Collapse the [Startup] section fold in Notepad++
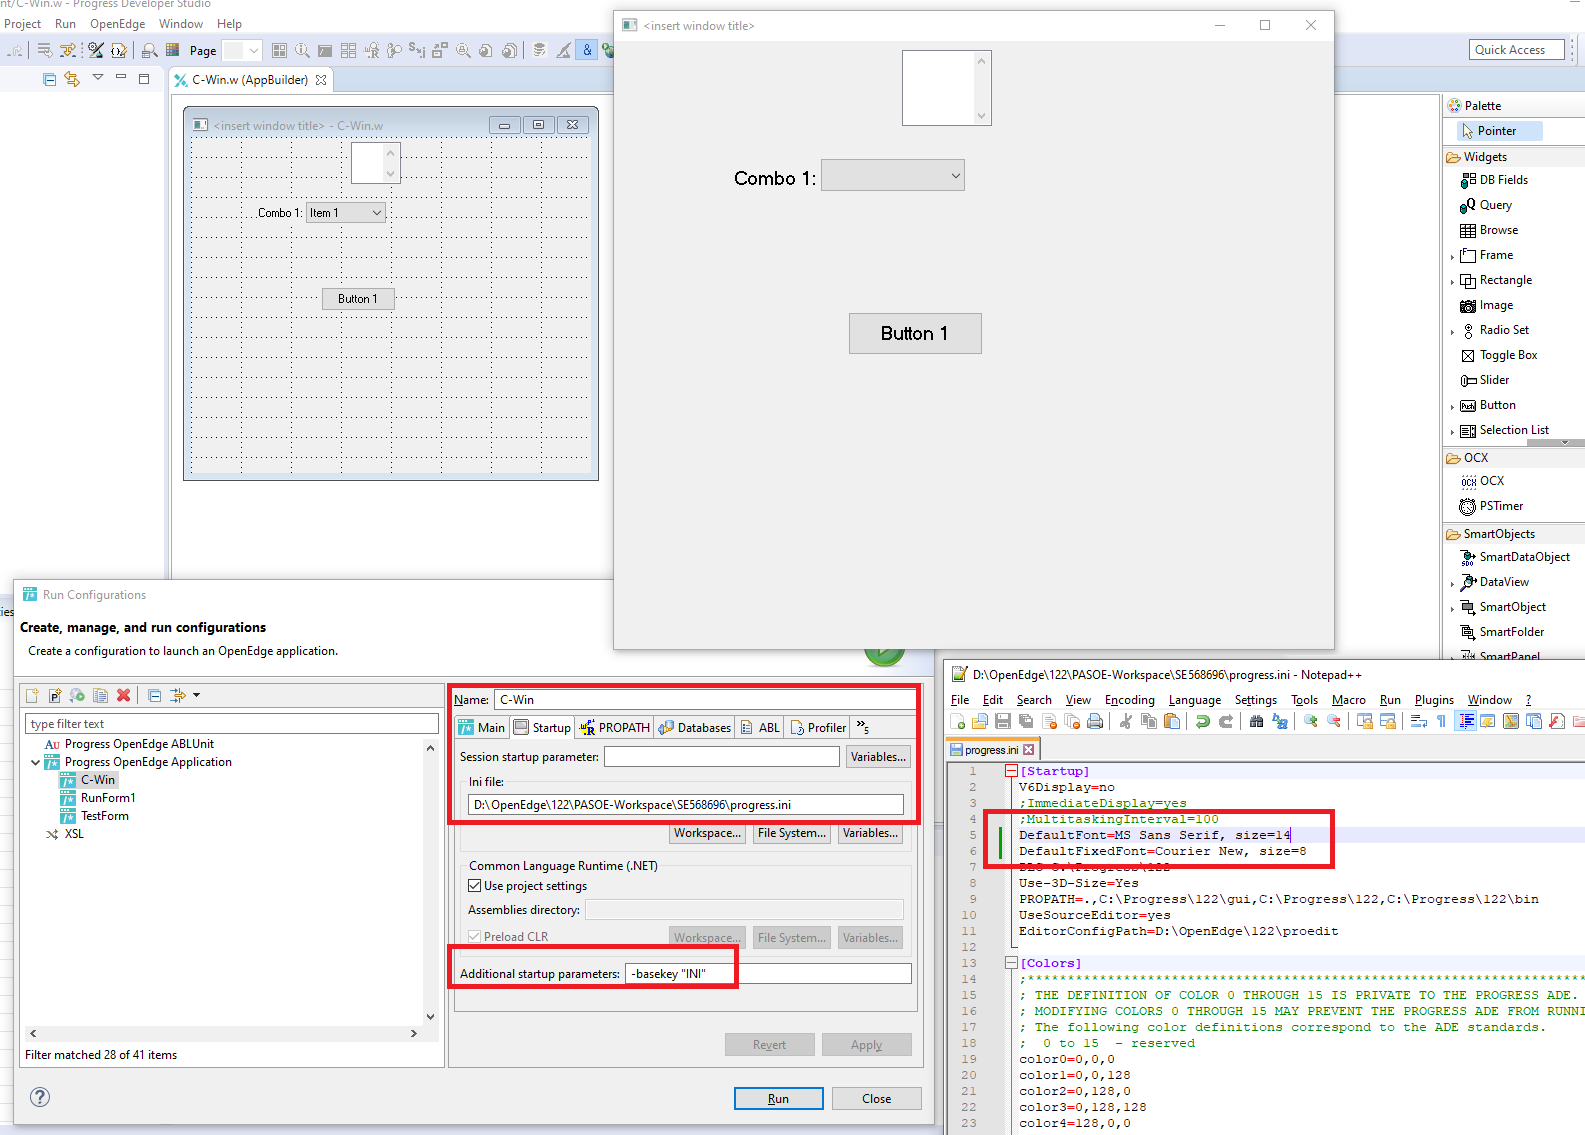Screen dimensions: 1585x1135 pyautogui.click(x=1011, y=771)
